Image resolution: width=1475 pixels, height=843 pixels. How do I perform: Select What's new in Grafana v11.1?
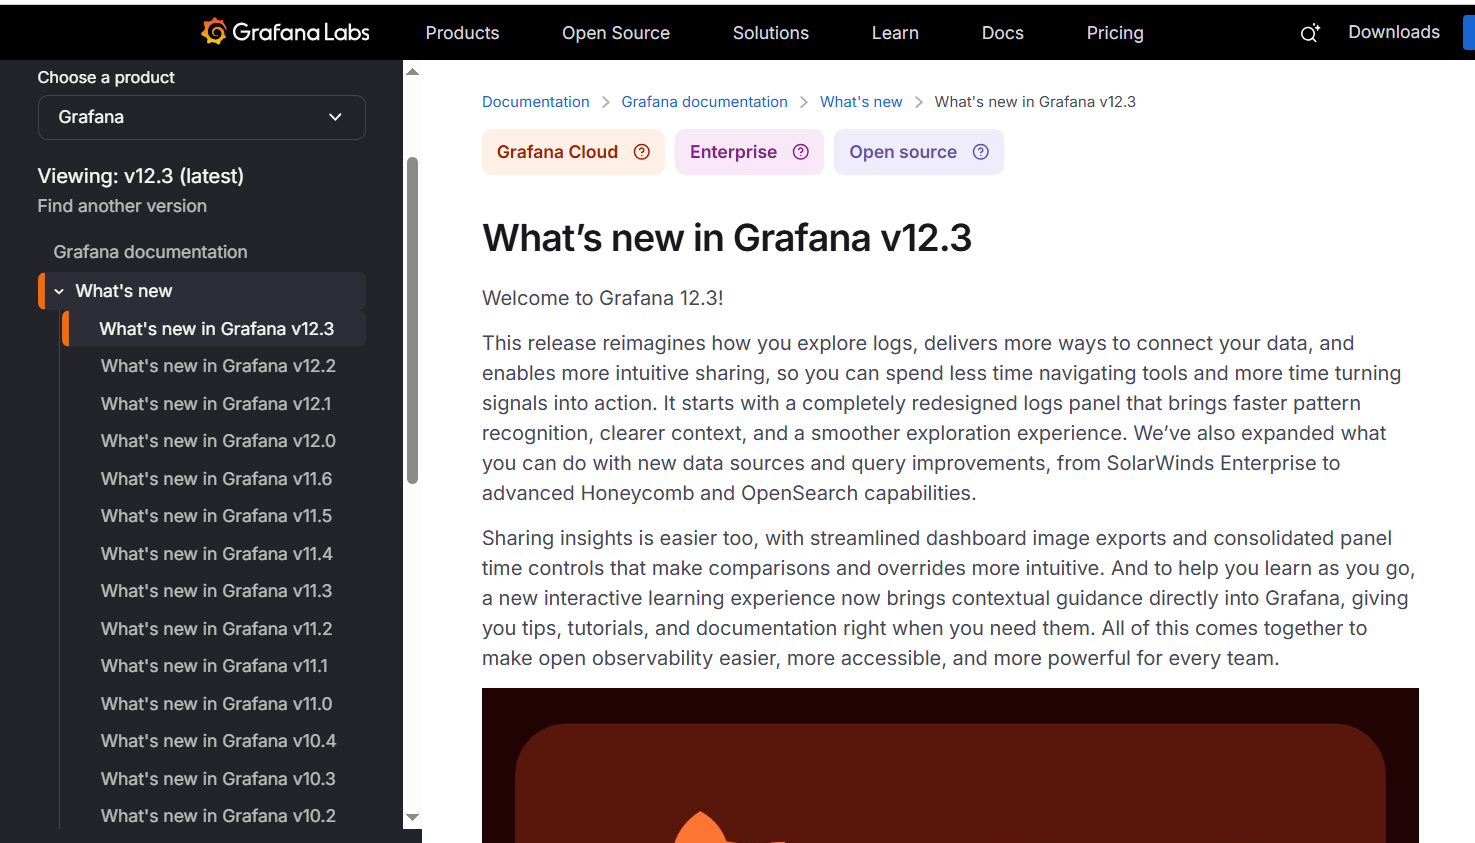point(214,666)
